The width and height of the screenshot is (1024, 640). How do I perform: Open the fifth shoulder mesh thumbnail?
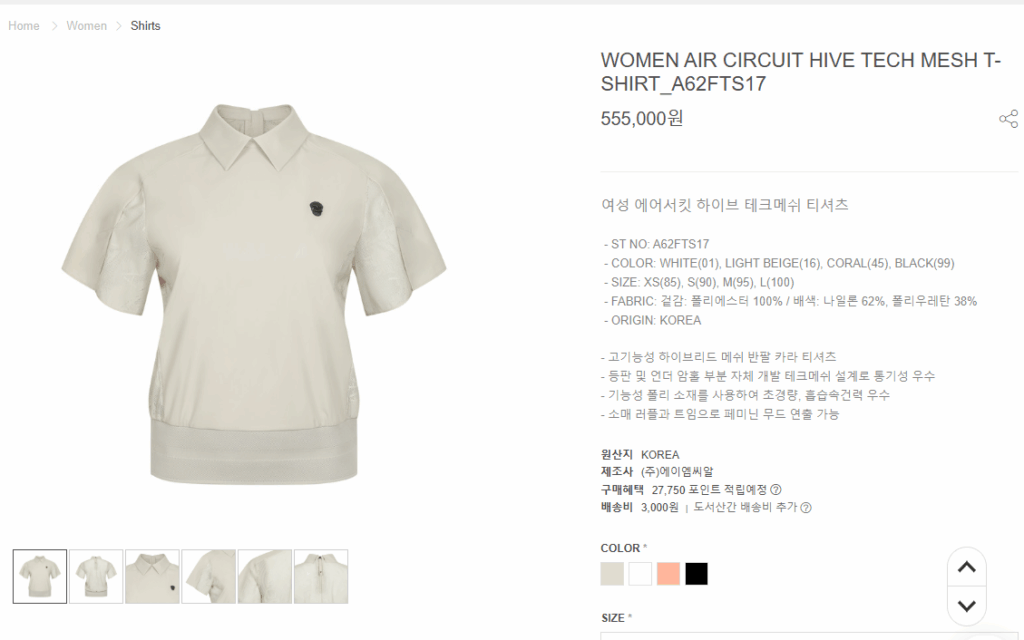264,576
